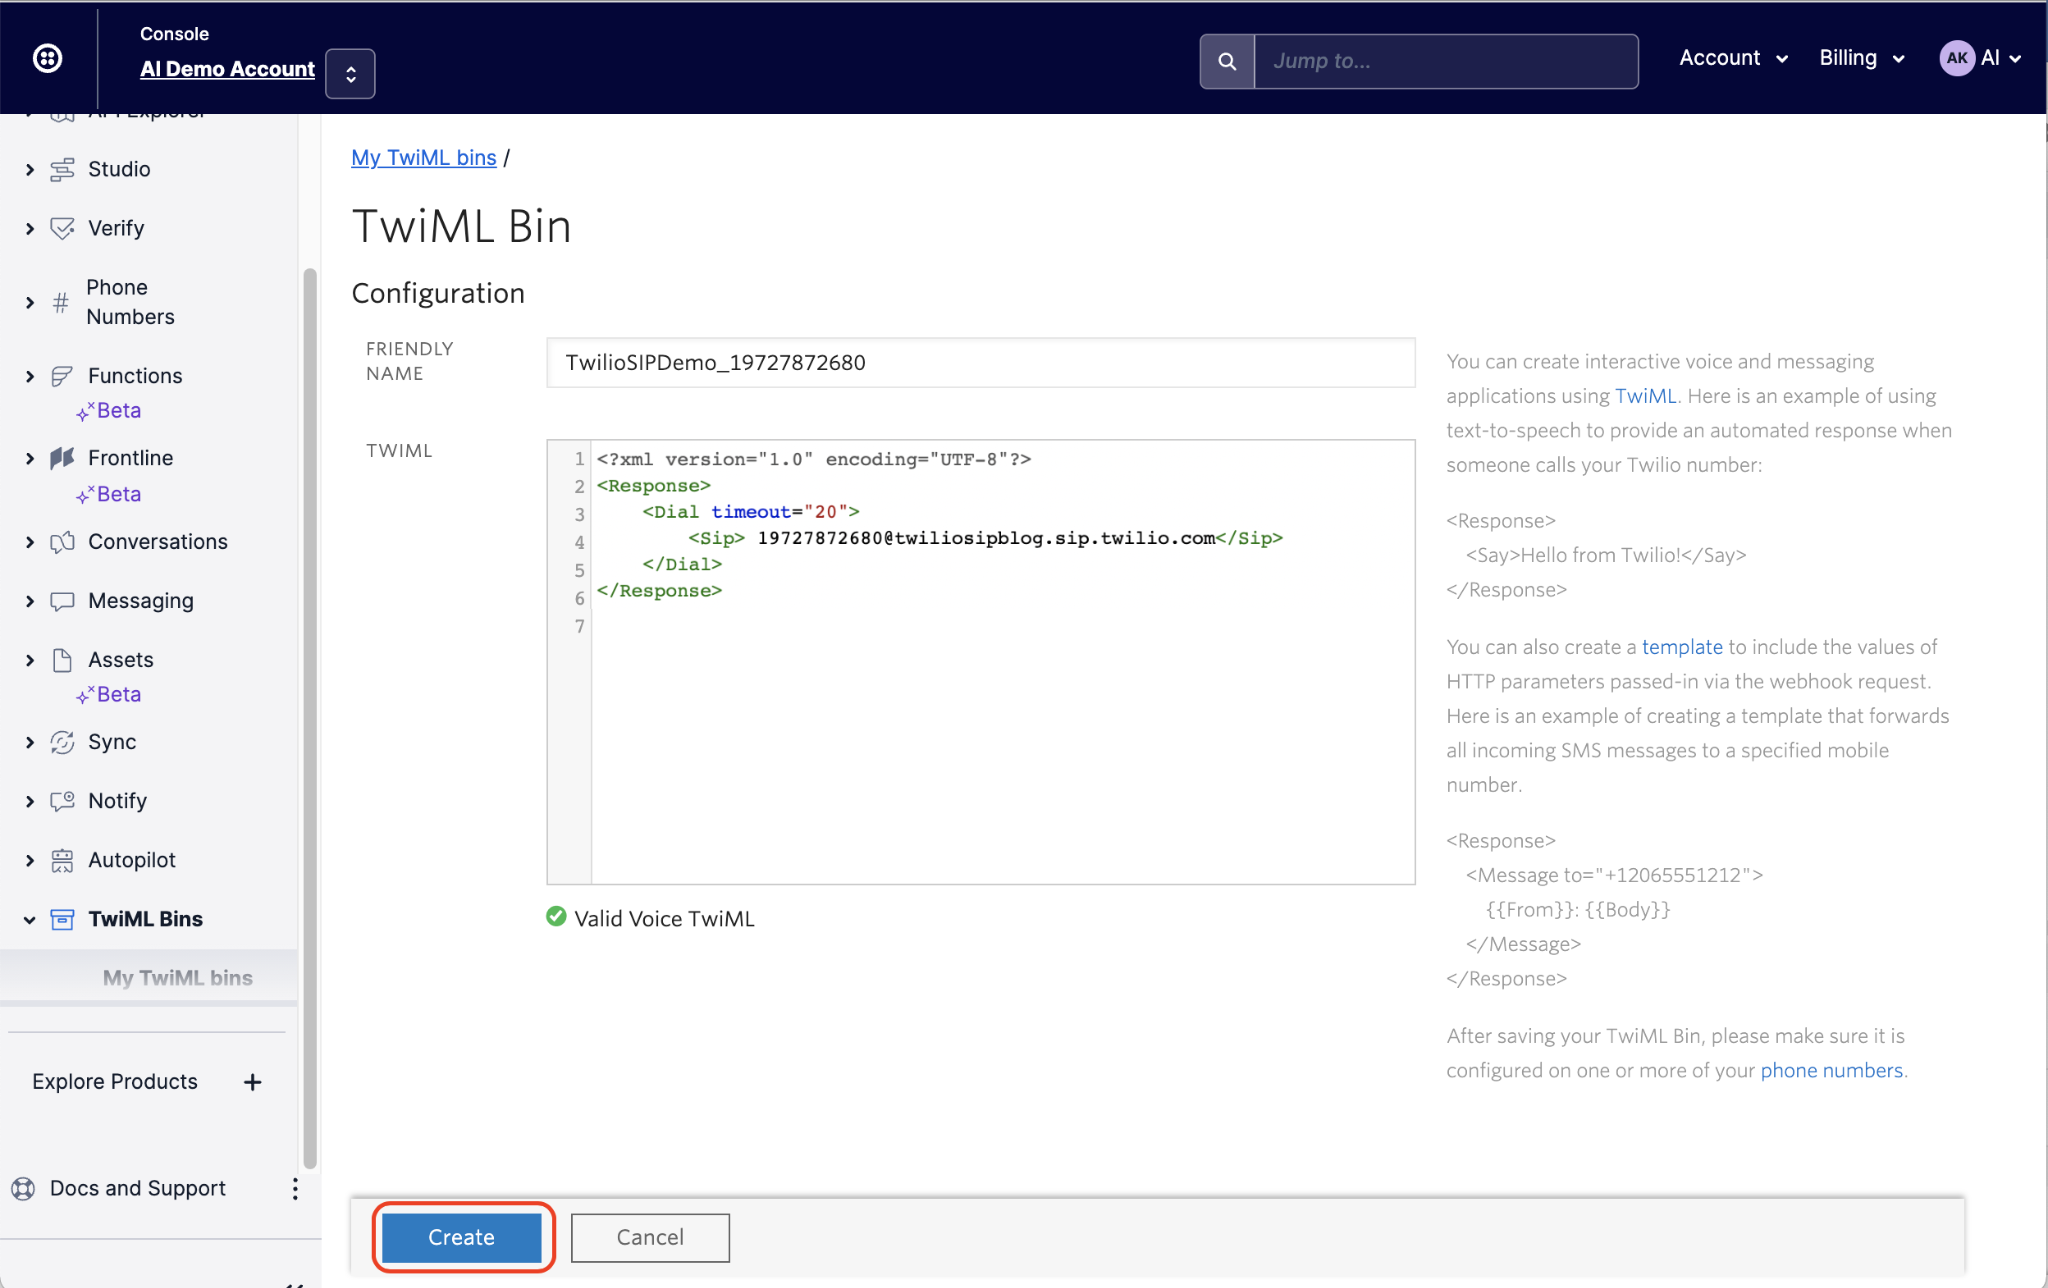Expand the Messaging section chevron

click(x=30, y=602)
